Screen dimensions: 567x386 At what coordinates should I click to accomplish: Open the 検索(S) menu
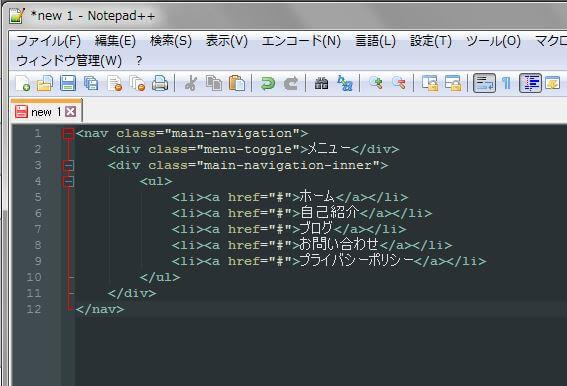[x=171, y=41]
